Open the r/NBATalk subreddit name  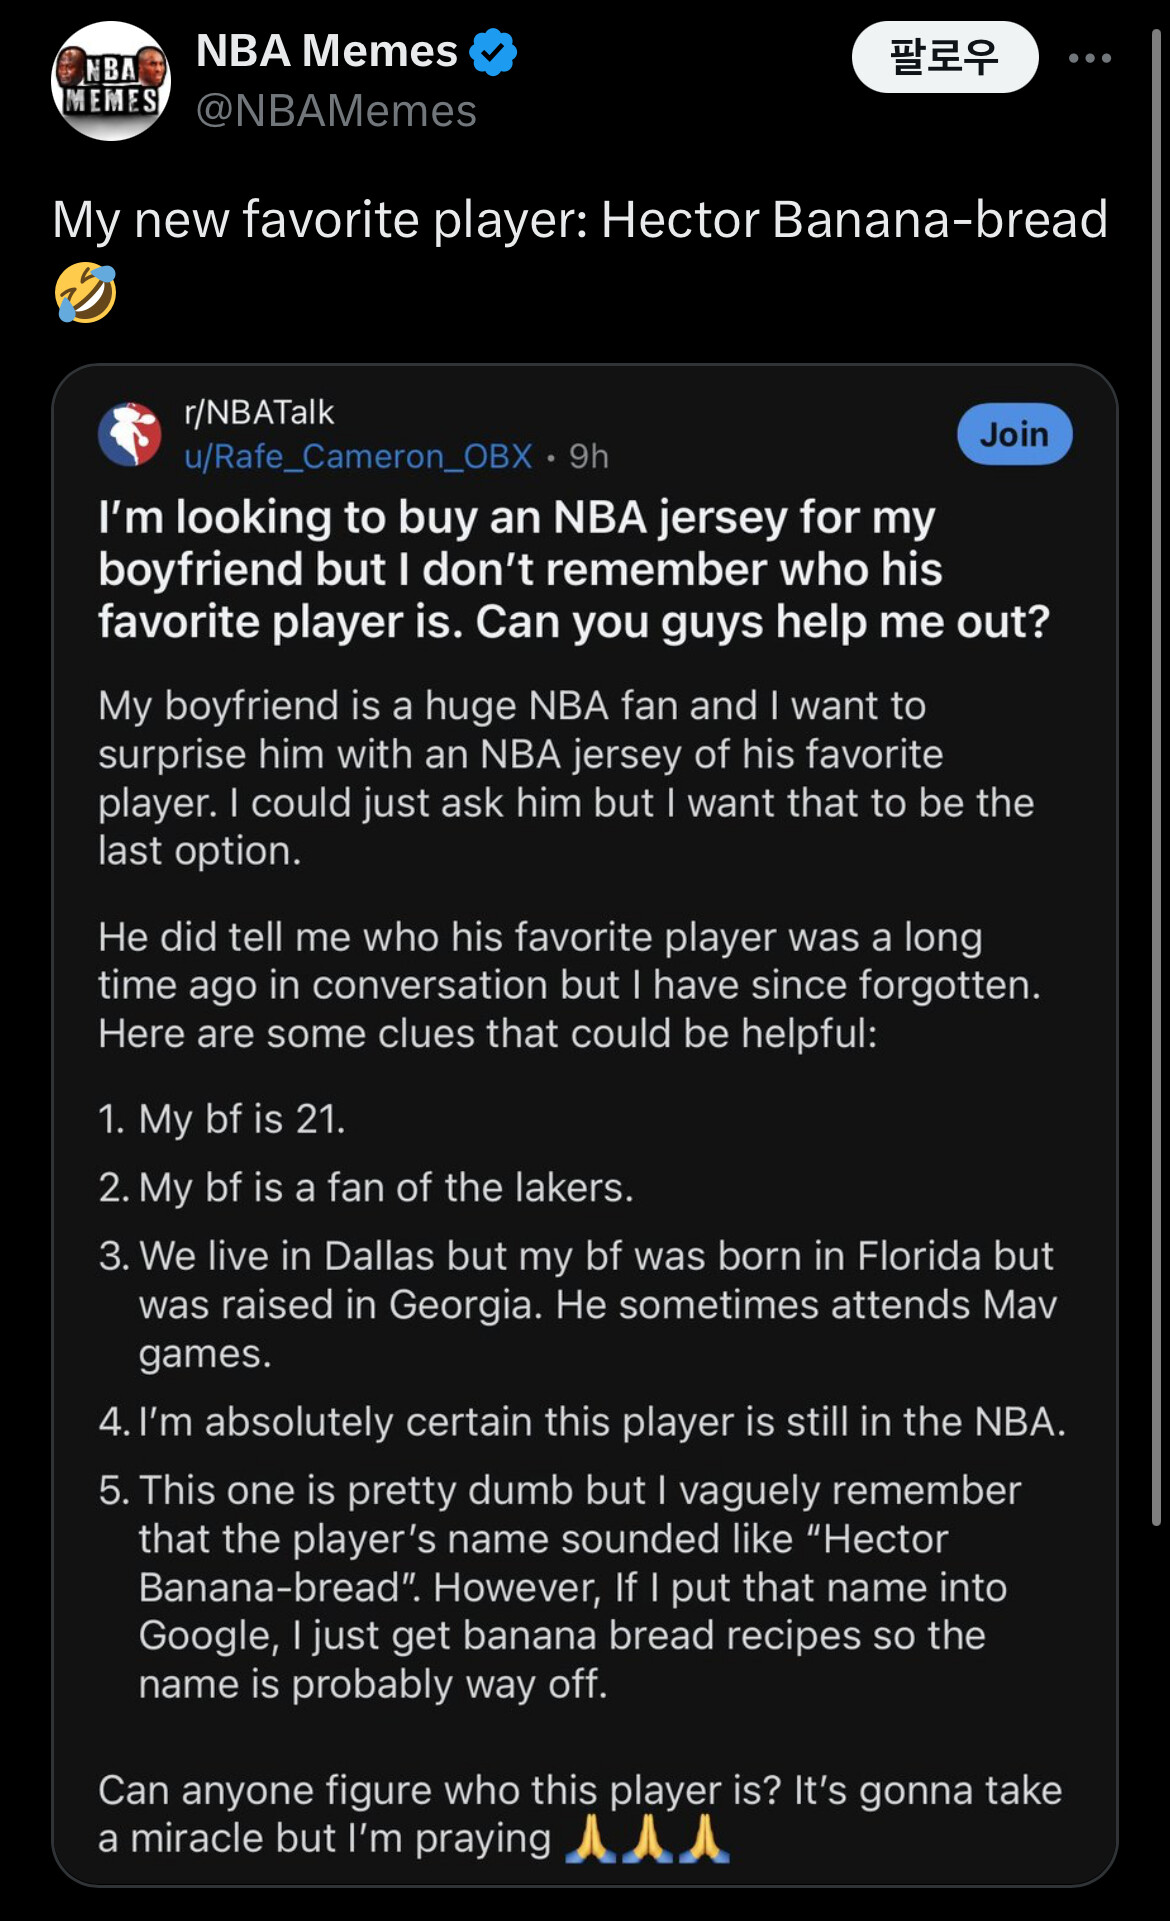coord(259,412)
